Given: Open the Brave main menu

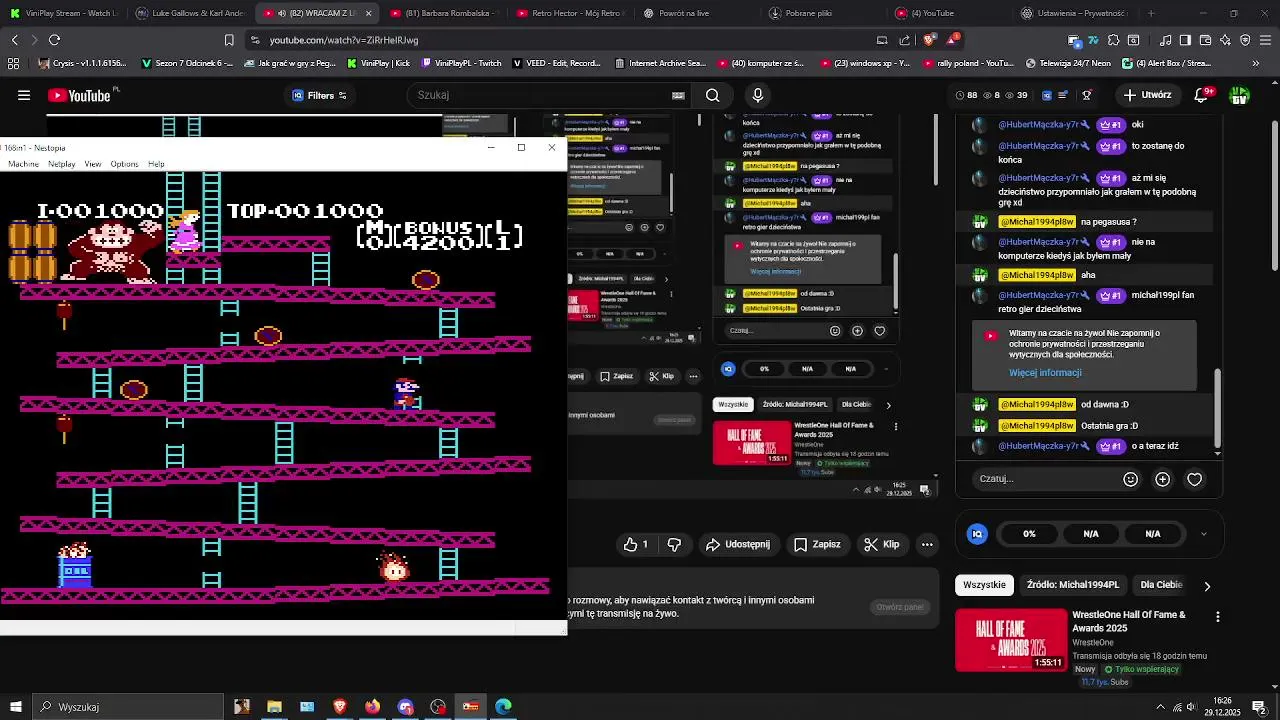Looking at the screenshot, I should click(1265, 40).
